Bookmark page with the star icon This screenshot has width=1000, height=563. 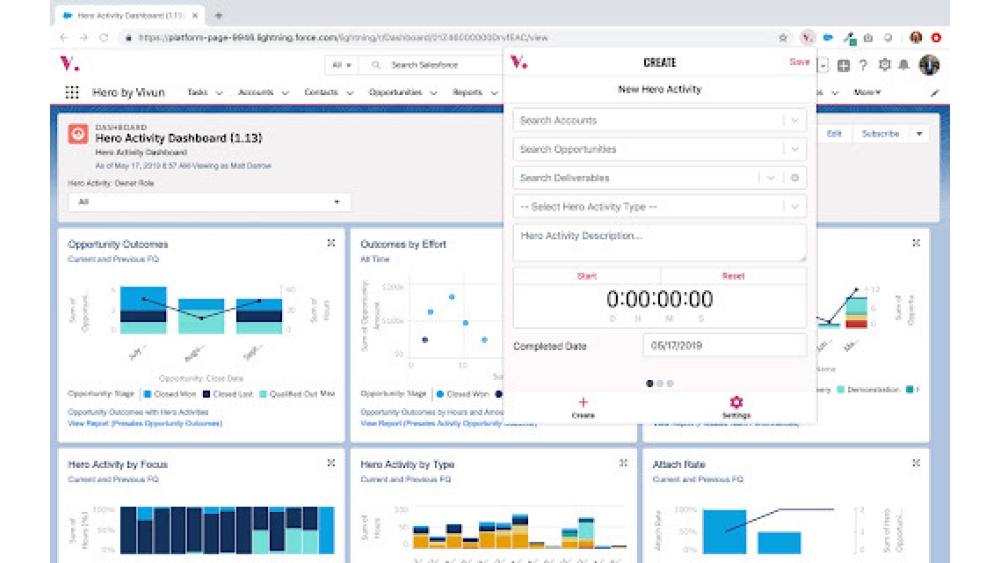point(783,37)
